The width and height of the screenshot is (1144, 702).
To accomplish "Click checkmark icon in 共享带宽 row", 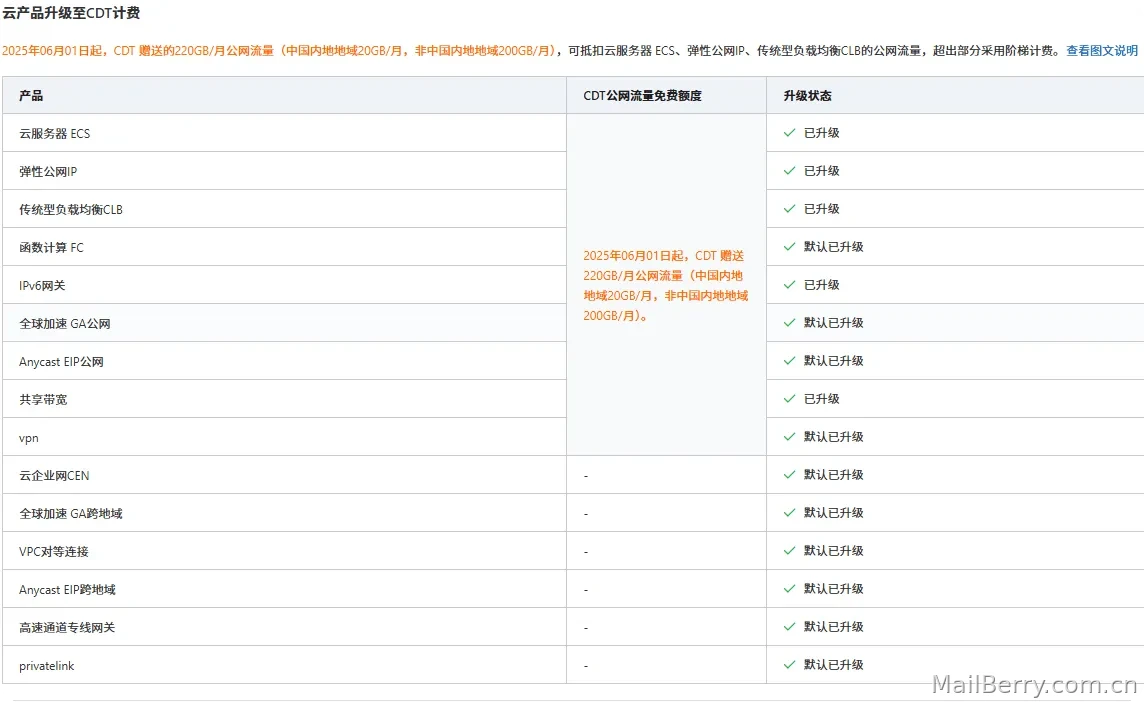I will point(789,398).
